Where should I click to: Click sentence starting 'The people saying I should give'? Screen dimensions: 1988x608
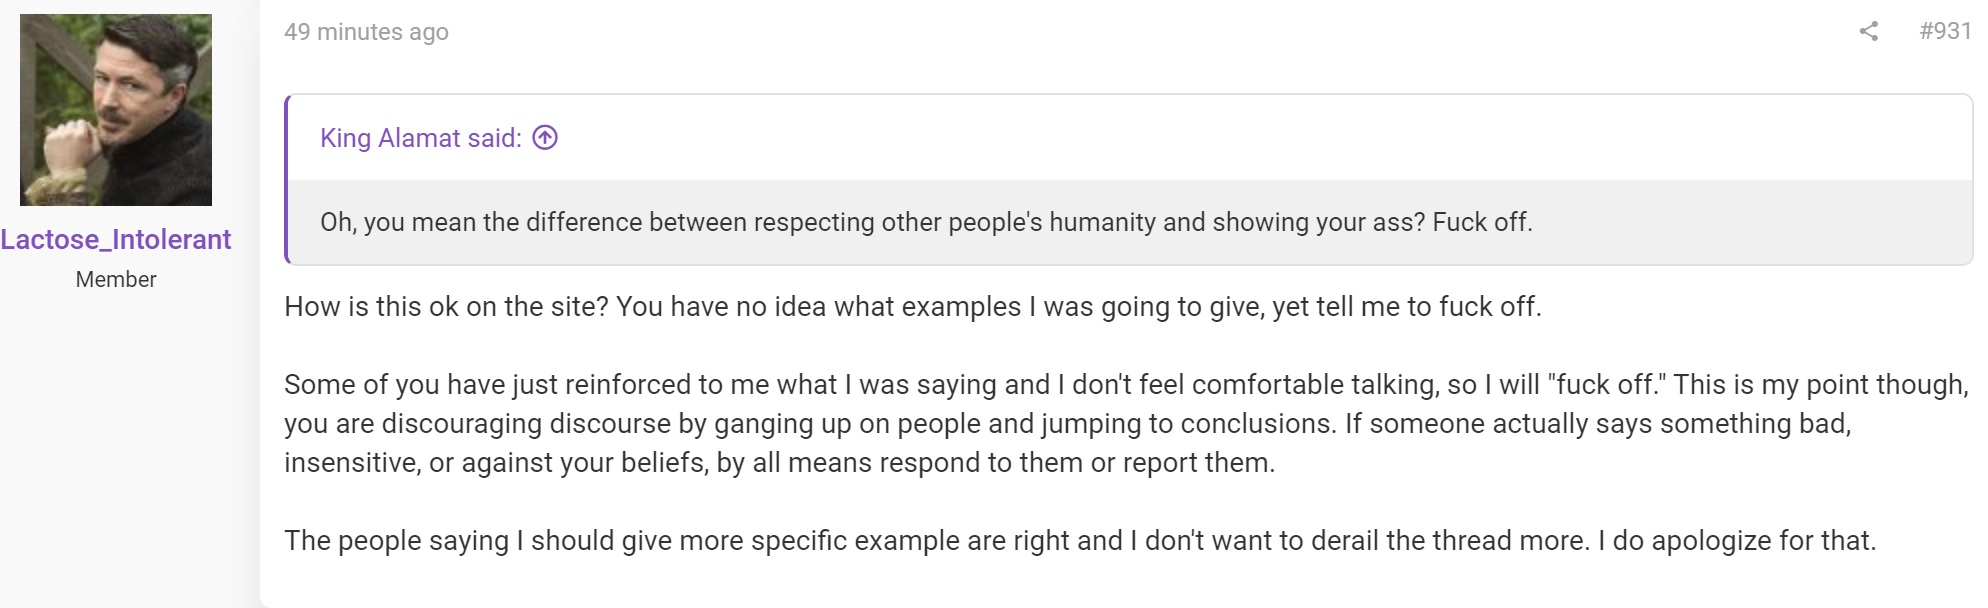(937, 541)
